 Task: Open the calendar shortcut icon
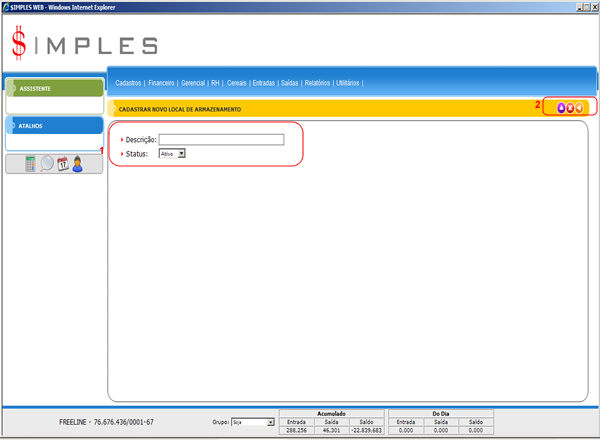click(x=62, y=164)
